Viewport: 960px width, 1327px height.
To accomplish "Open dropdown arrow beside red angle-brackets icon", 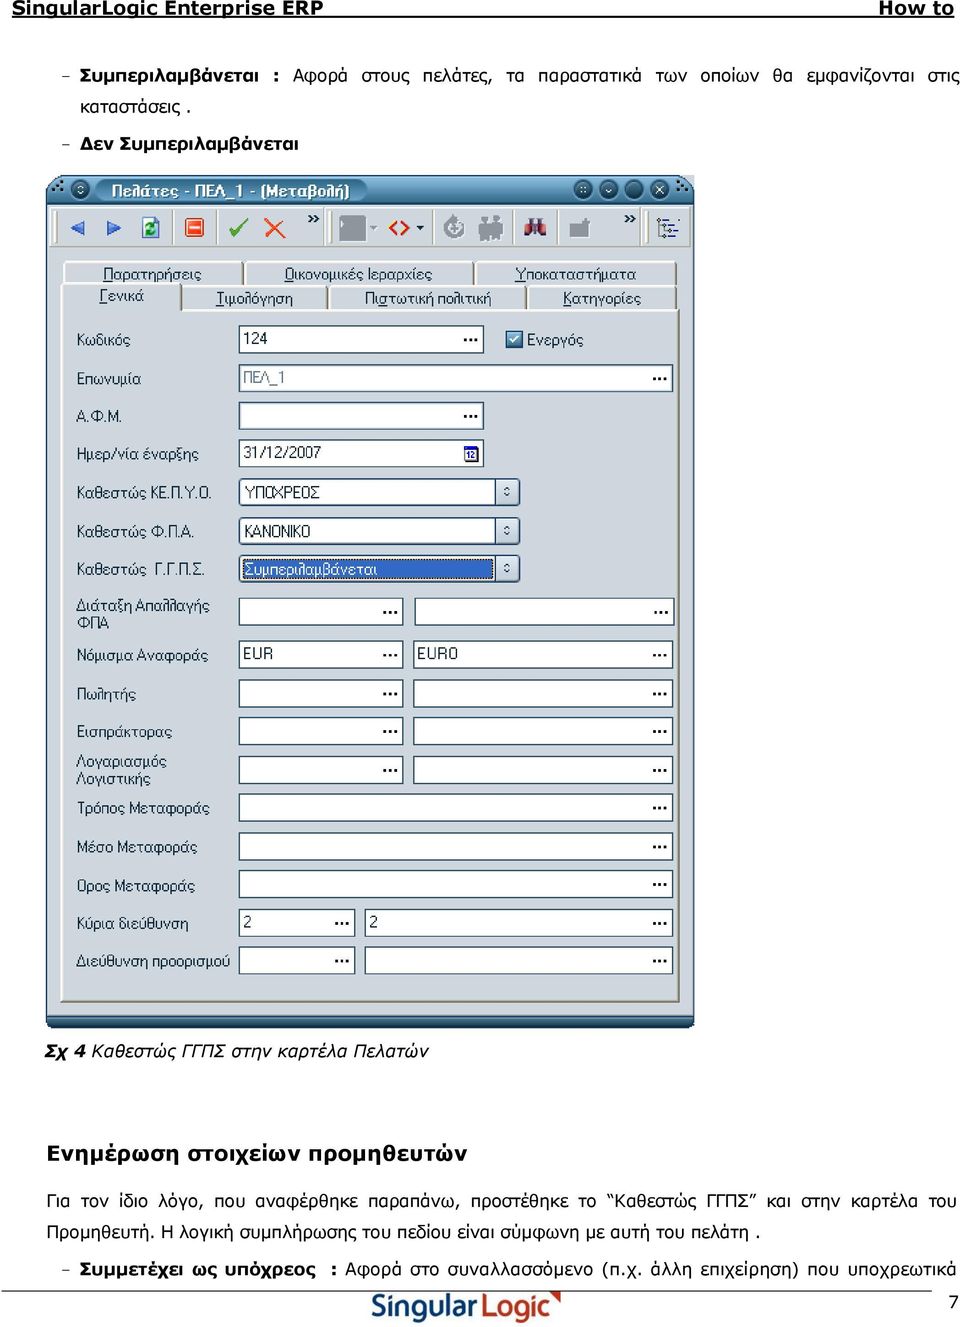I will [x=420, y=228].
